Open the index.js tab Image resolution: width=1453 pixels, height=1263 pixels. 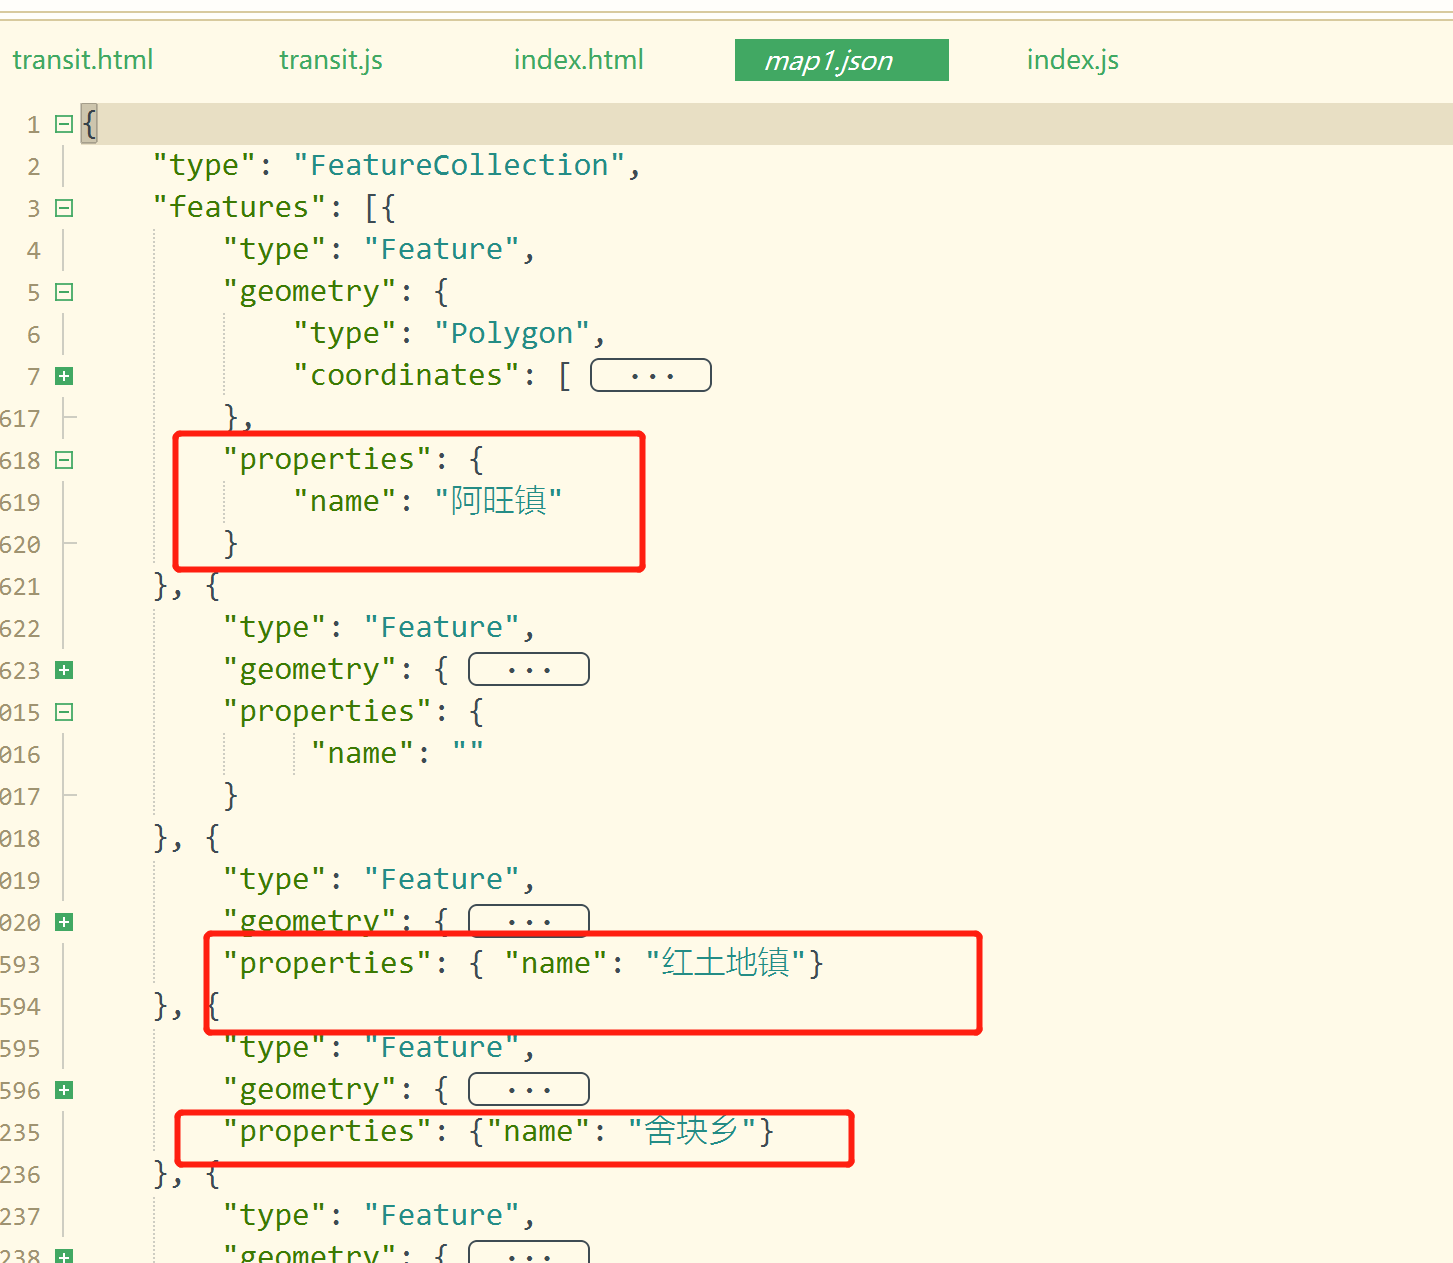tap(1073, 60)
